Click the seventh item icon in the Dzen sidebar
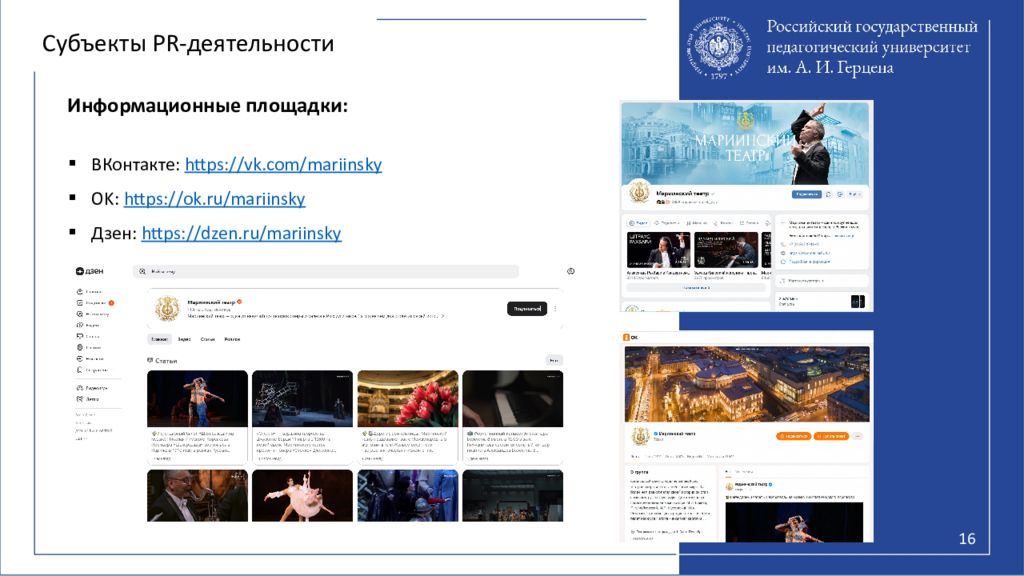The height and width of the screenshot is (576, 1024). (80, 359)
